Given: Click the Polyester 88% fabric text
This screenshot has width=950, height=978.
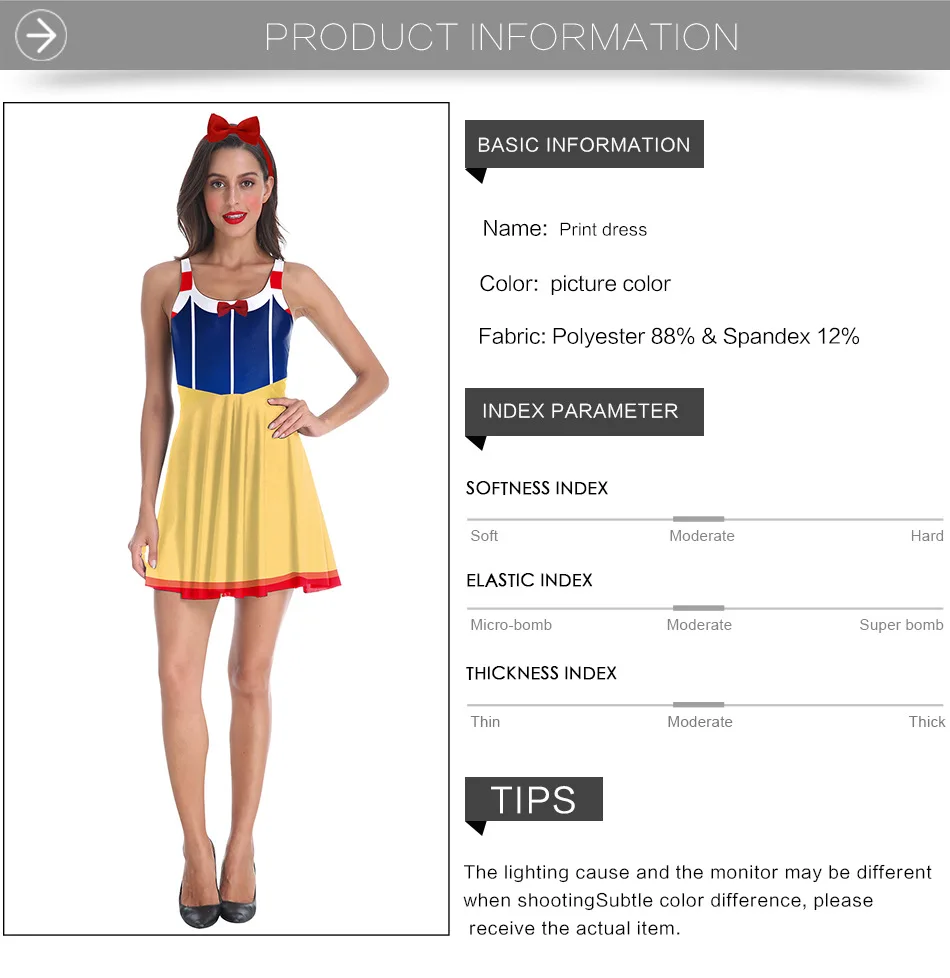Looking at the screenshot, I should 623,337.
